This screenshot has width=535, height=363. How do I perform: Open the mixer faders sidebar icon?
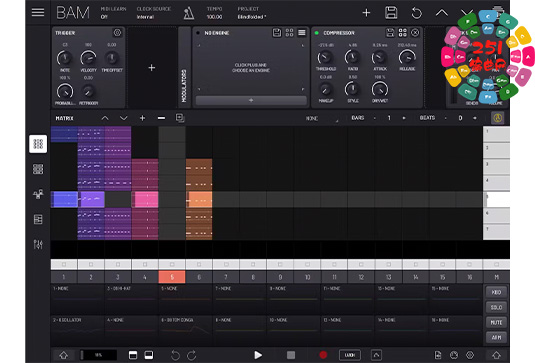tap(38, 244)
